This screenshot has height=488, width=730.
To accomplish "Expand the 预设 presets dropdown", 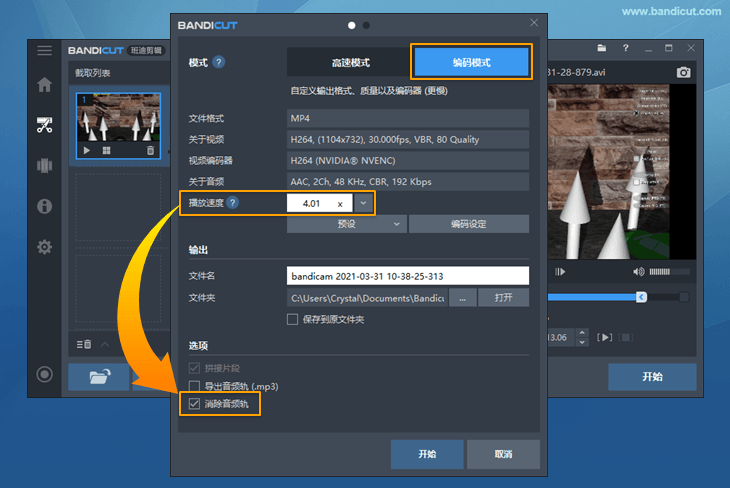I will click(345, 224).
